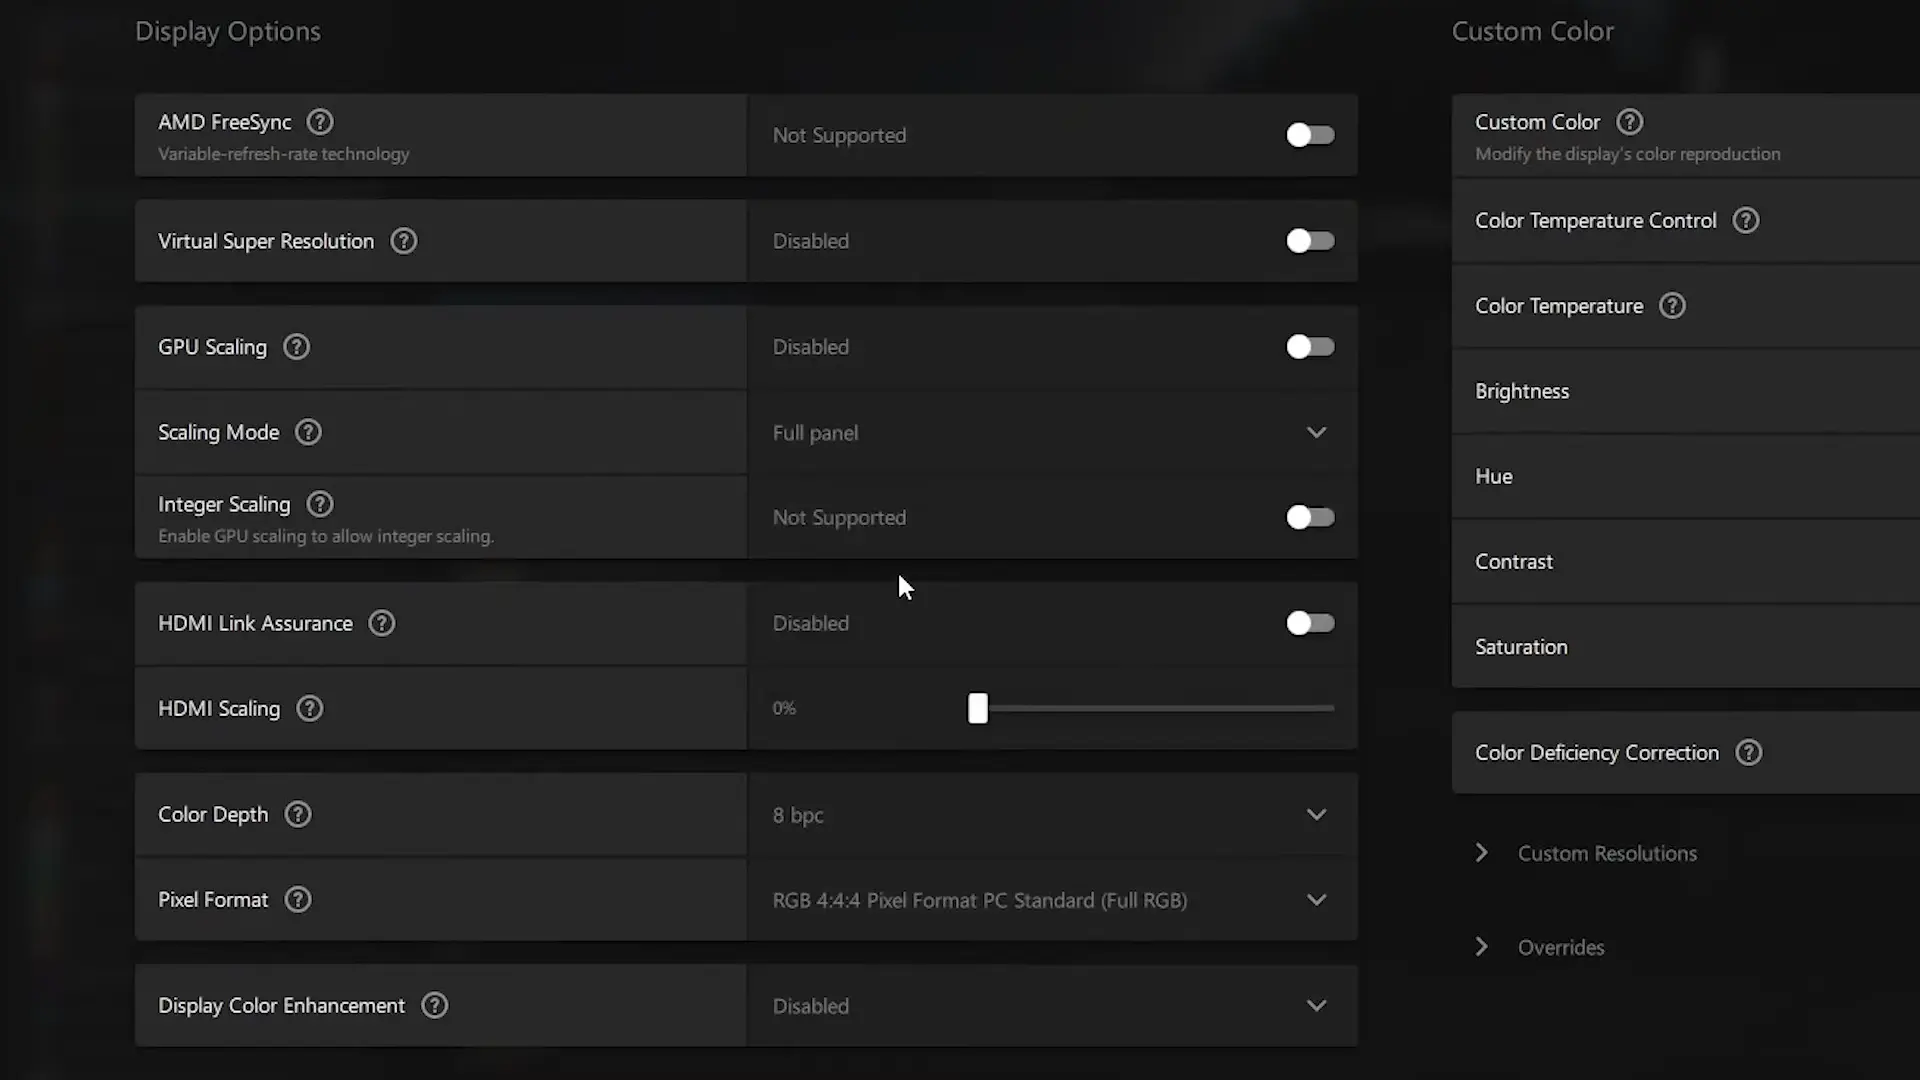Click HDMI Link Assurance help icon
The image size is (1920, 1080).
pos(382,623)
